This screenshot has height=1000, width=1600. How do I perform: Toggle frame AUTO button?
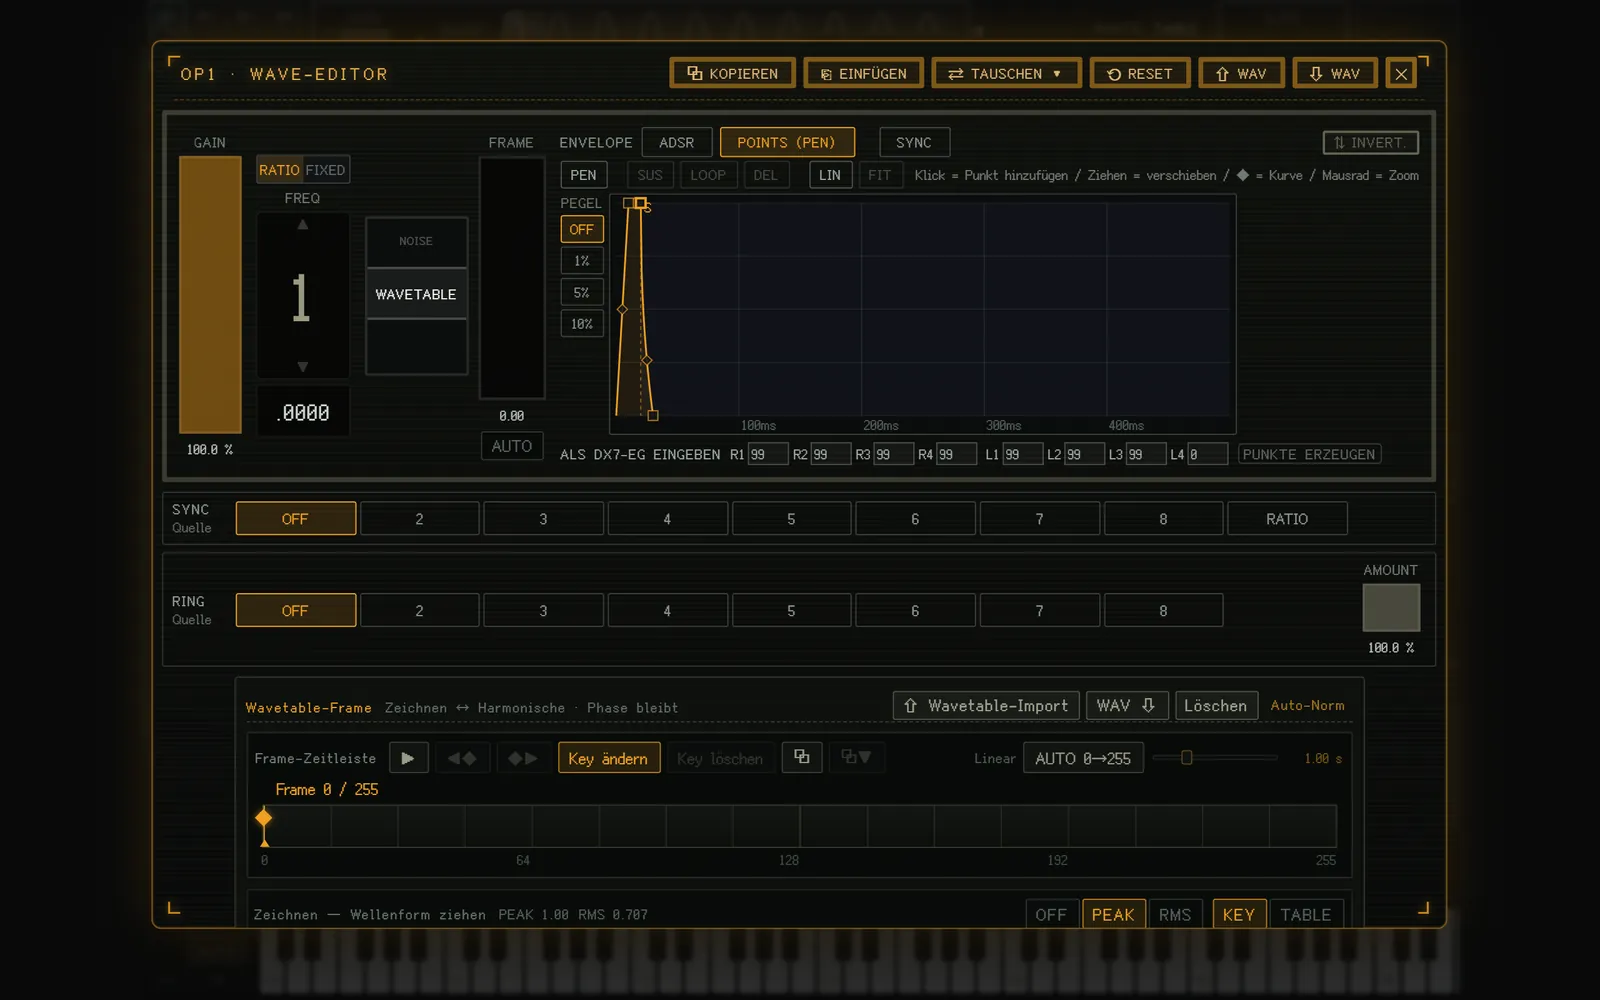point(511,446)
